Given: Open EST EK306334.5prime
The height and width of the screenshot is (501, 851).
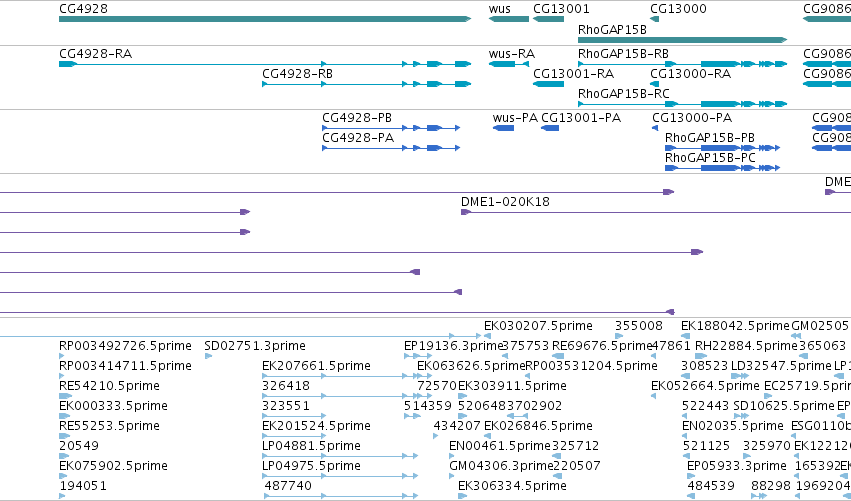Looking at the screenshot, I should pos(512,486).
